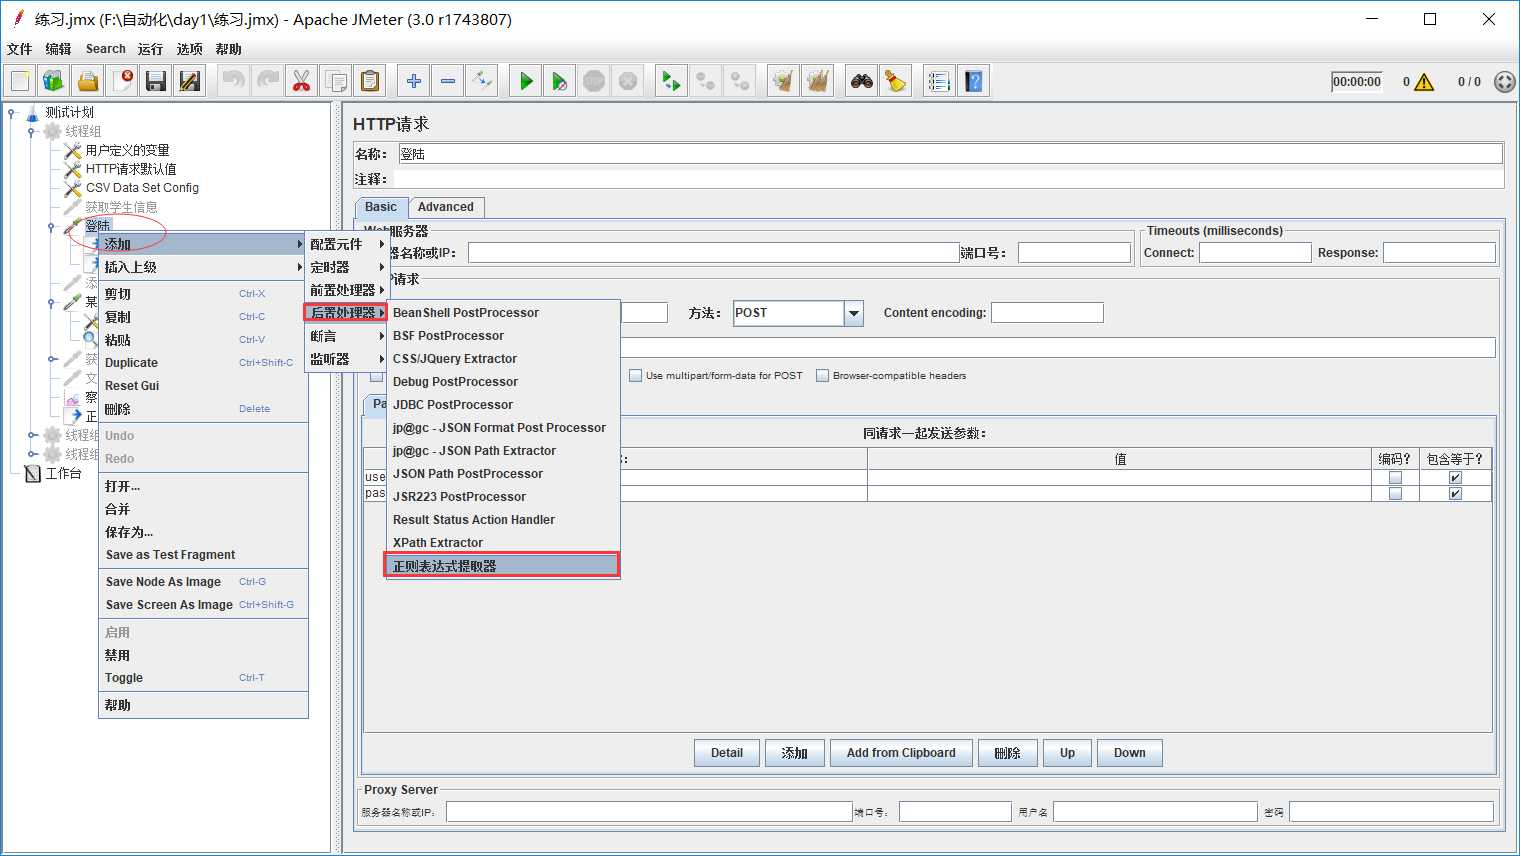Viewport: 1520px width, 856px height.
Task: Click the warning triangle error counter
Action: tap(1424, 82)
